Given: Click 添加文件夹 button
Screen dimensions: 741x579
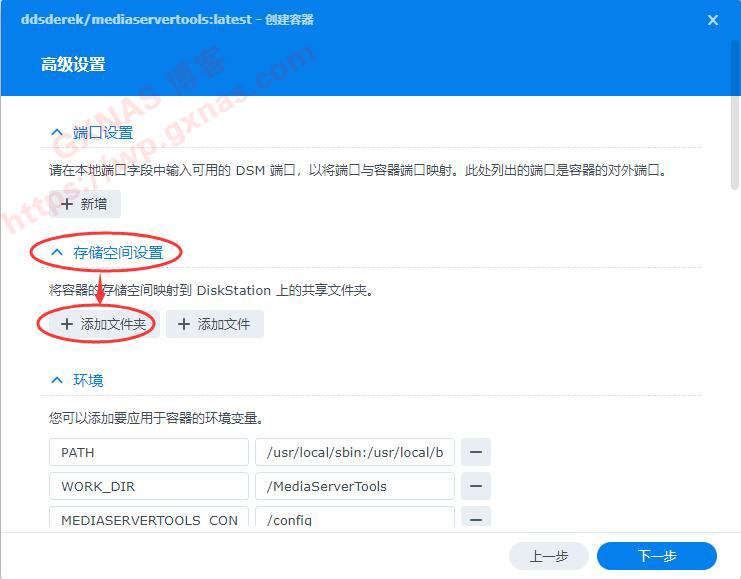Looking at the screenshot, I should click(104, 324).
